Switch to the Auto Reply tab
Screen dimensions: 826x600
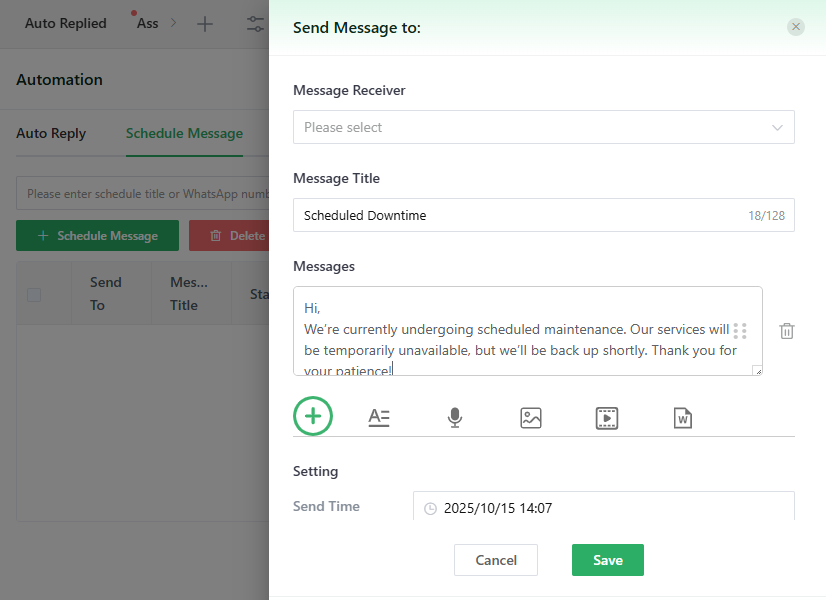pos(51,133)
